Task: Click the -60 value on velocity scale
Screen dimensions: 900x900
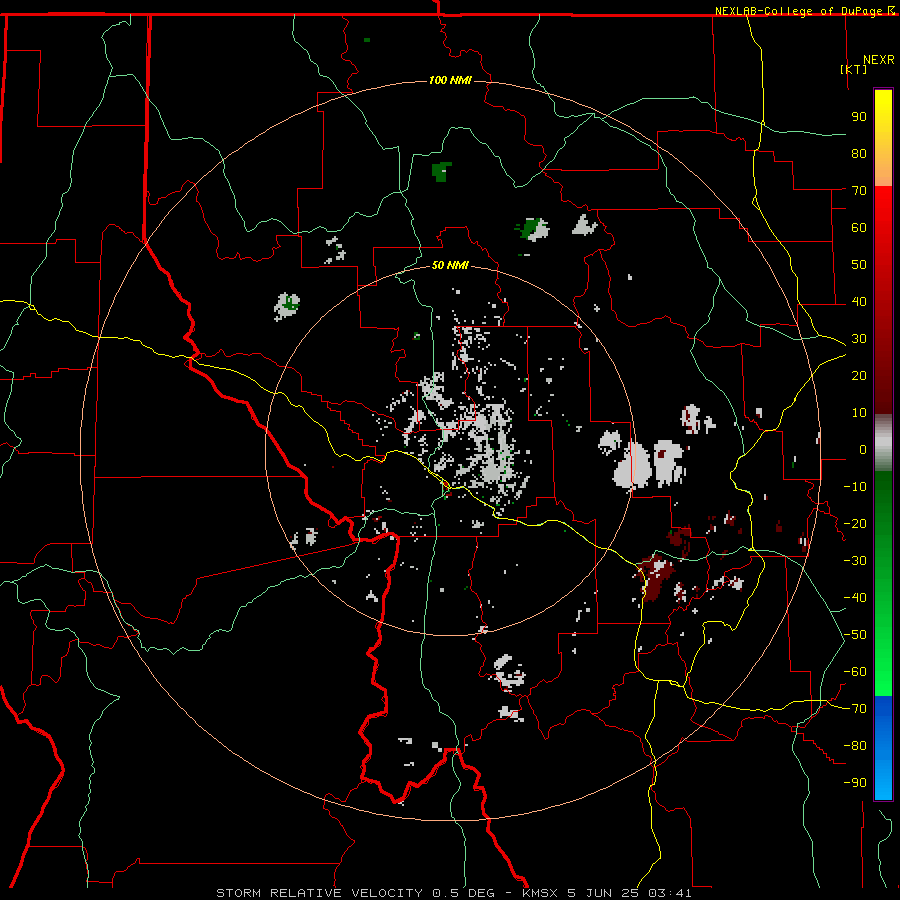Action: coord(855,672)
